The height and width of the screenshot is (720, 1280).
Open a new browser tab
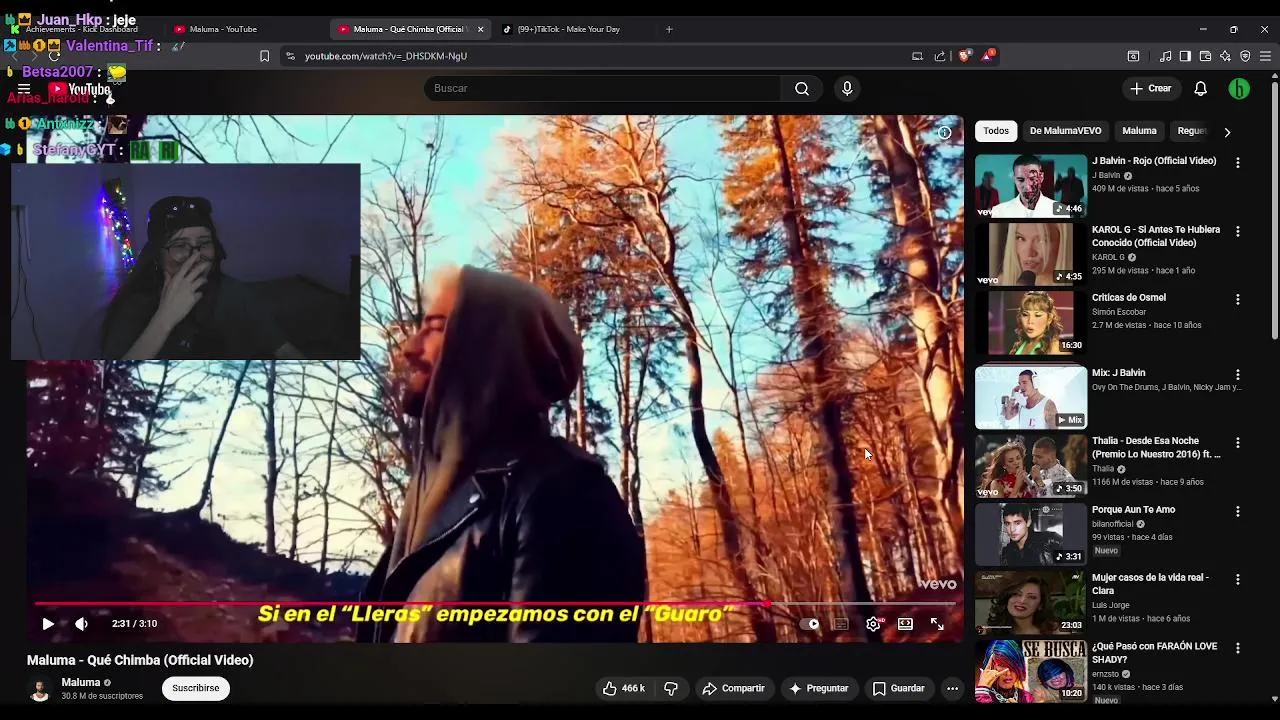(x=669, y=29)
